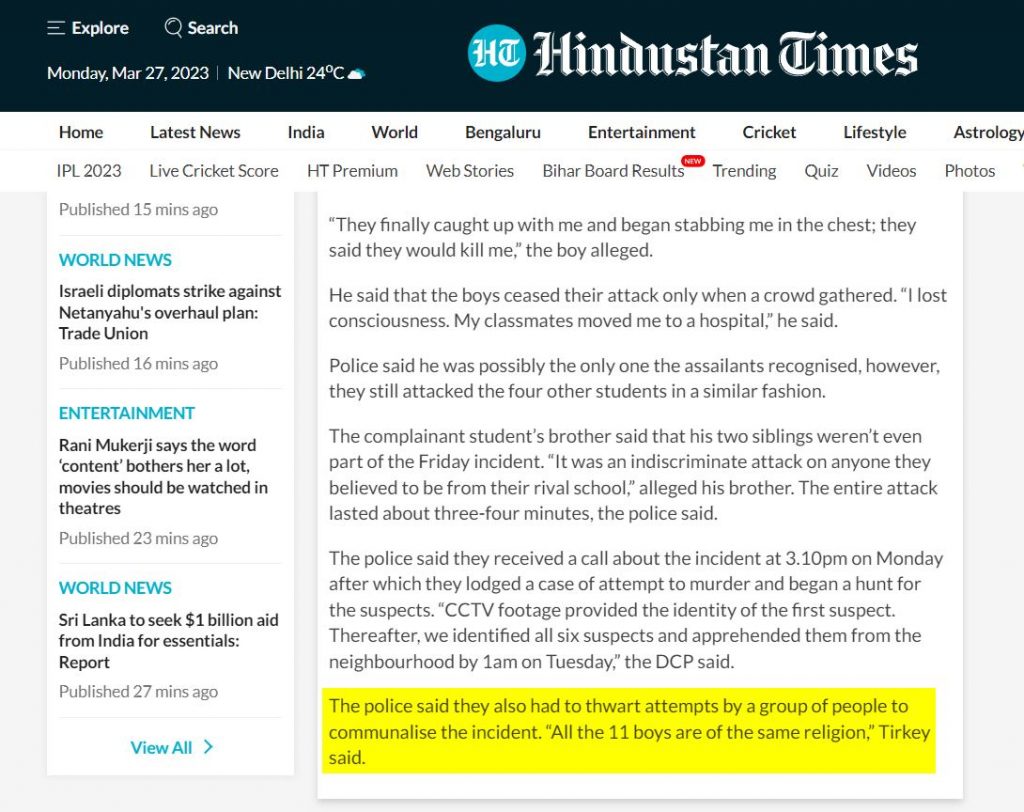The width and height of the screenshot is (1024, 812).
Task: Open the Cricket section
Action: pos(769,132)
